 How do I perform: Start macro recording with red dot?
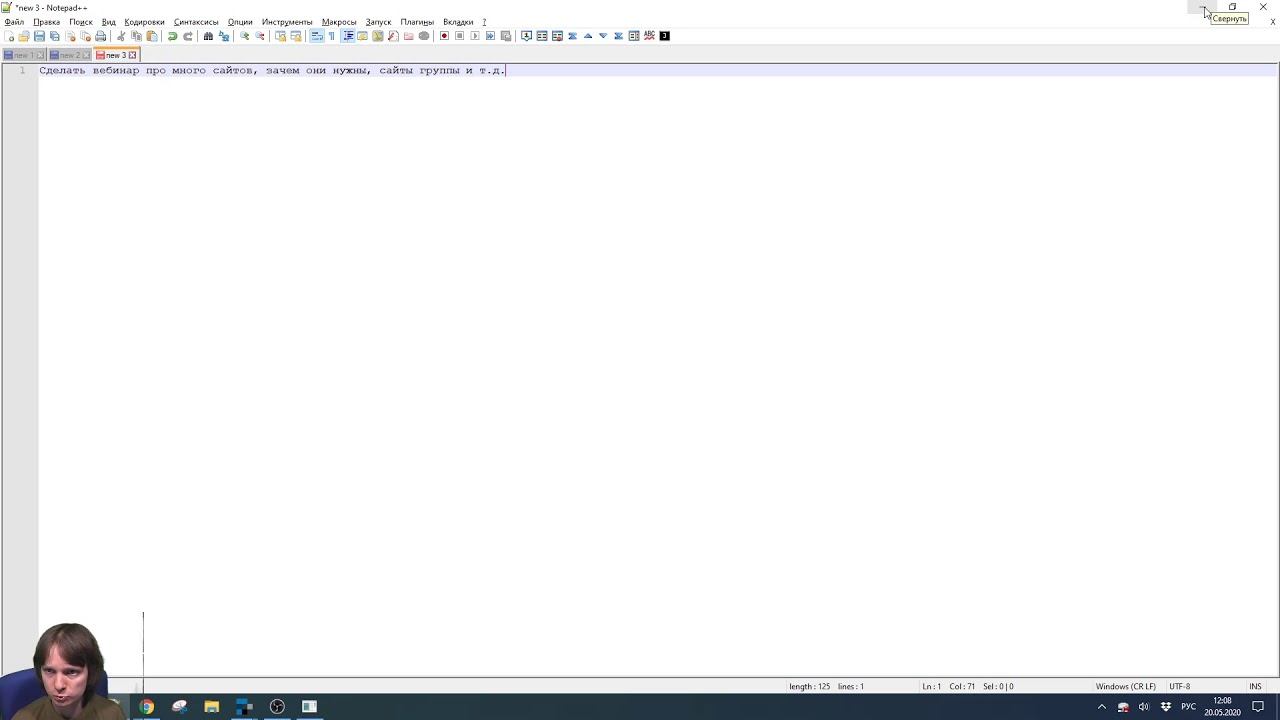tap(444, 36)
